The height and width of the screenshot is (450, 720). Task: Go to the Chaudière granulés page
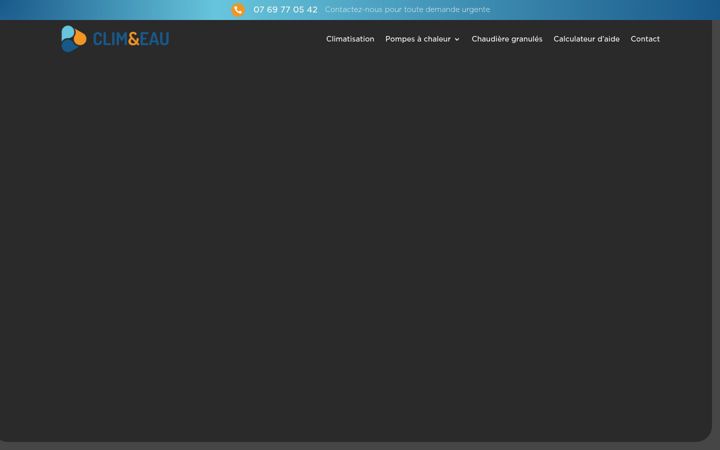(x=506, y=39)
